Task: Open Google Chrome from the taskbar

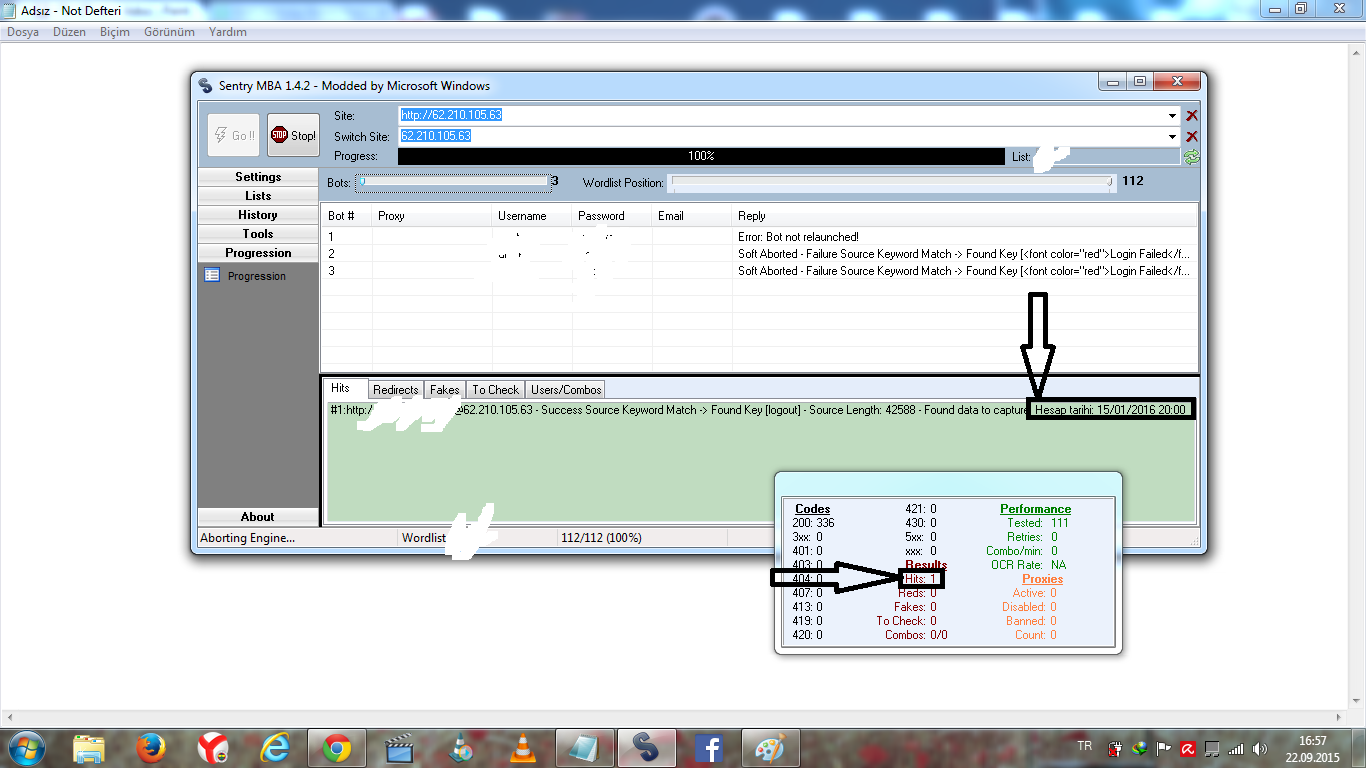Action: pyautogui.click(x=337, y=747)
